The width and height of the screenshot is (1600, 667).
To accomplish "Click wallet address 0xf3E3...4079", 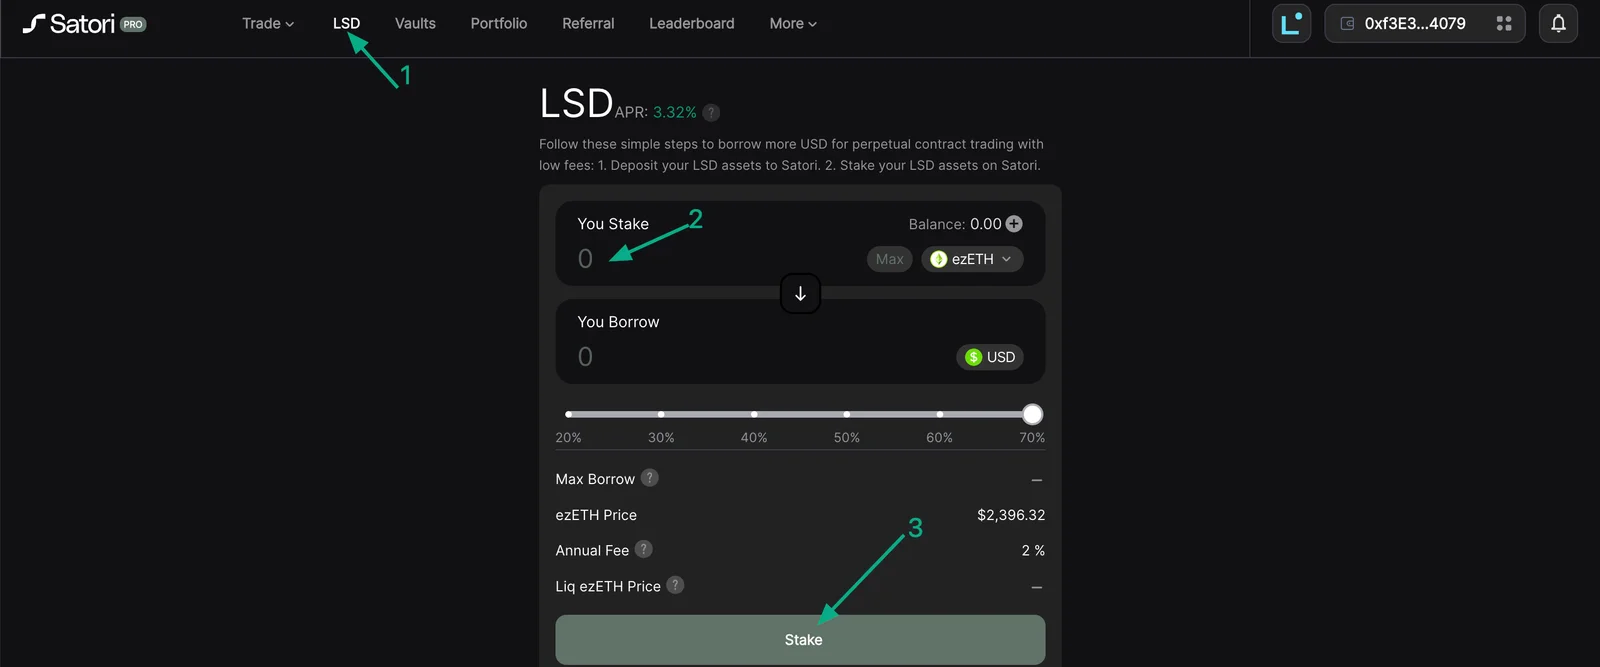I will 1415,23.
